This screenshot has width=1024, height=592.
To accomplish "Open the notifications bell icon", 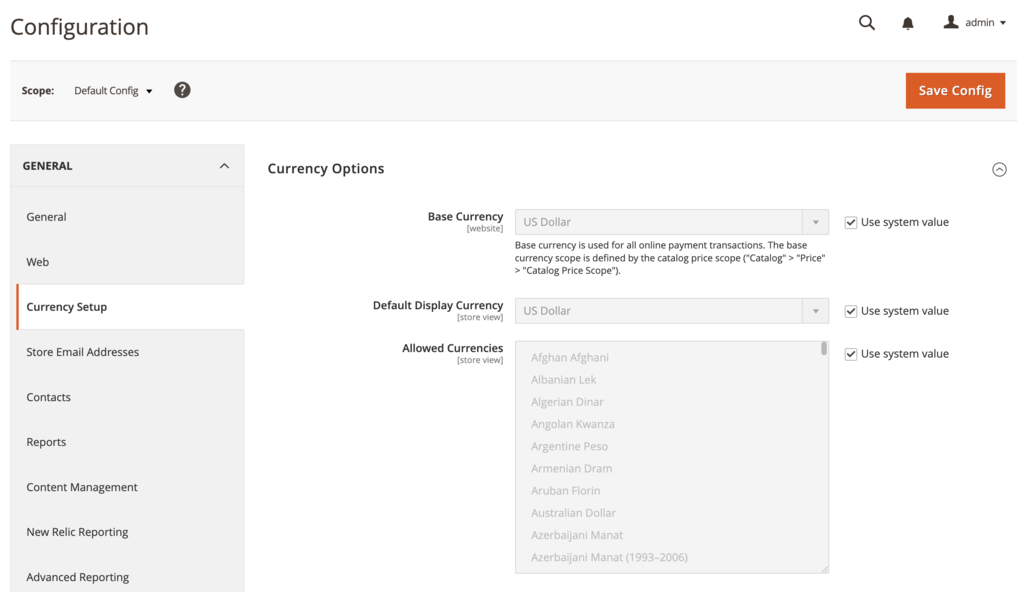I will tap(907, 22).
